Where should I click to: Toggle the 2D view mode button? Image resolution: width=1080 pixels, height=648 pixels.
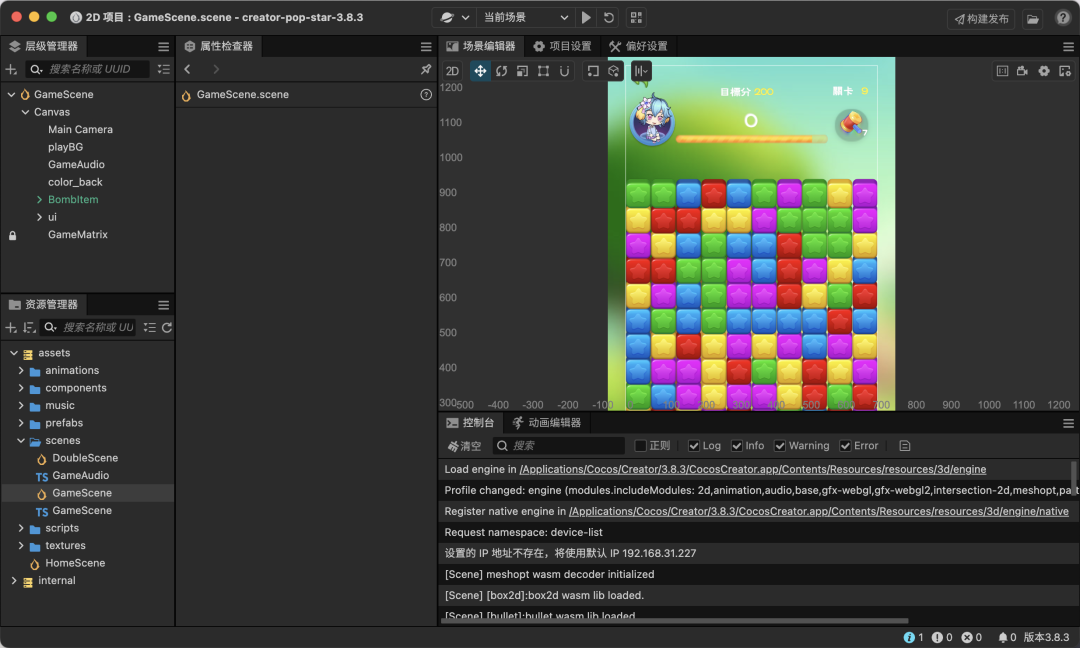453,71
